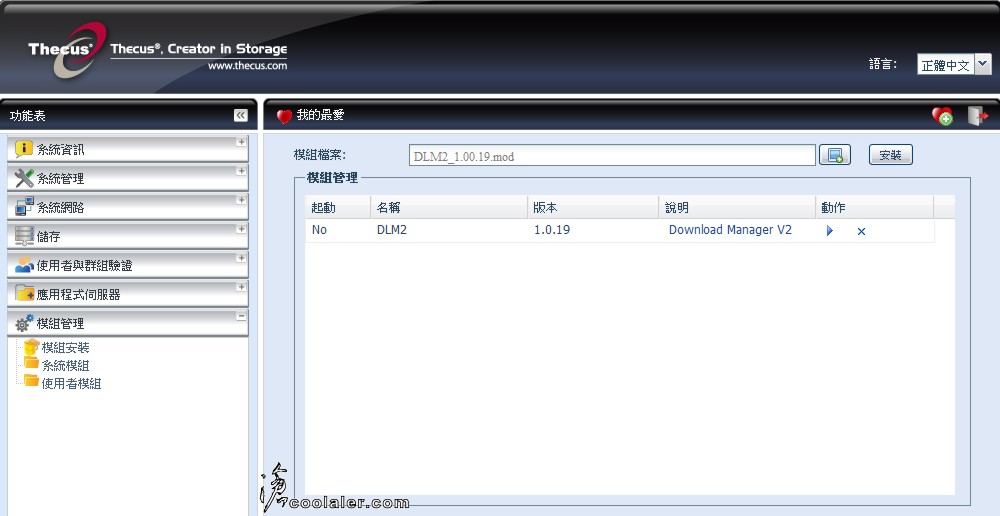This screenshot has height=516, width=1000.
Task: Collapse the 功能表 menu panel
Action: tap(240, 115)
